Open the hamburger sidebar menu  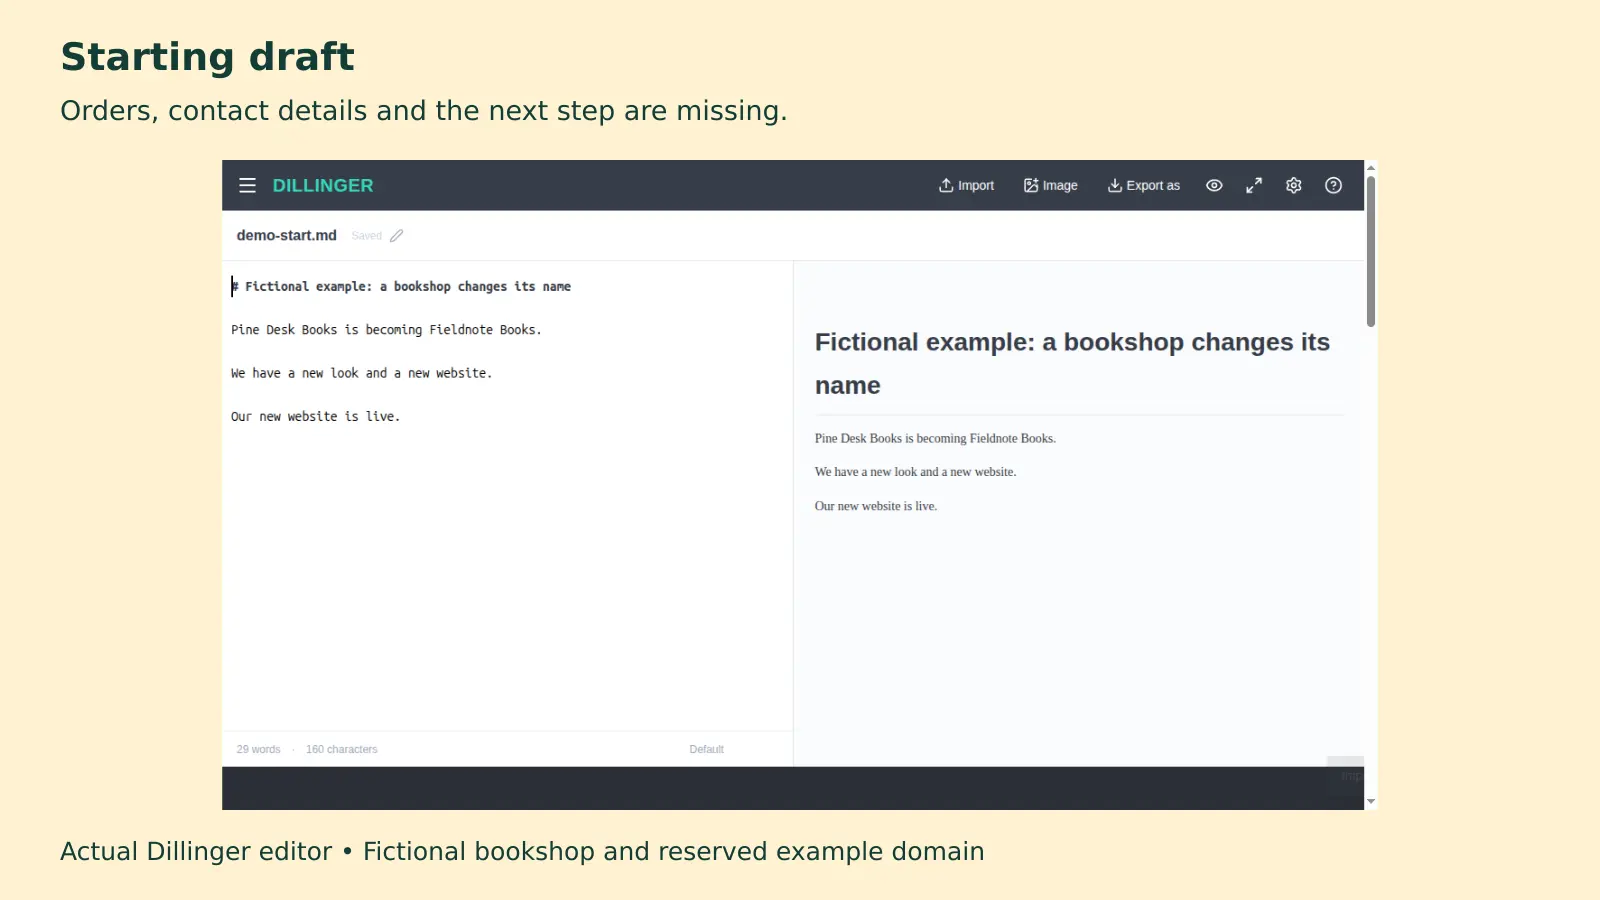(247, 185)
